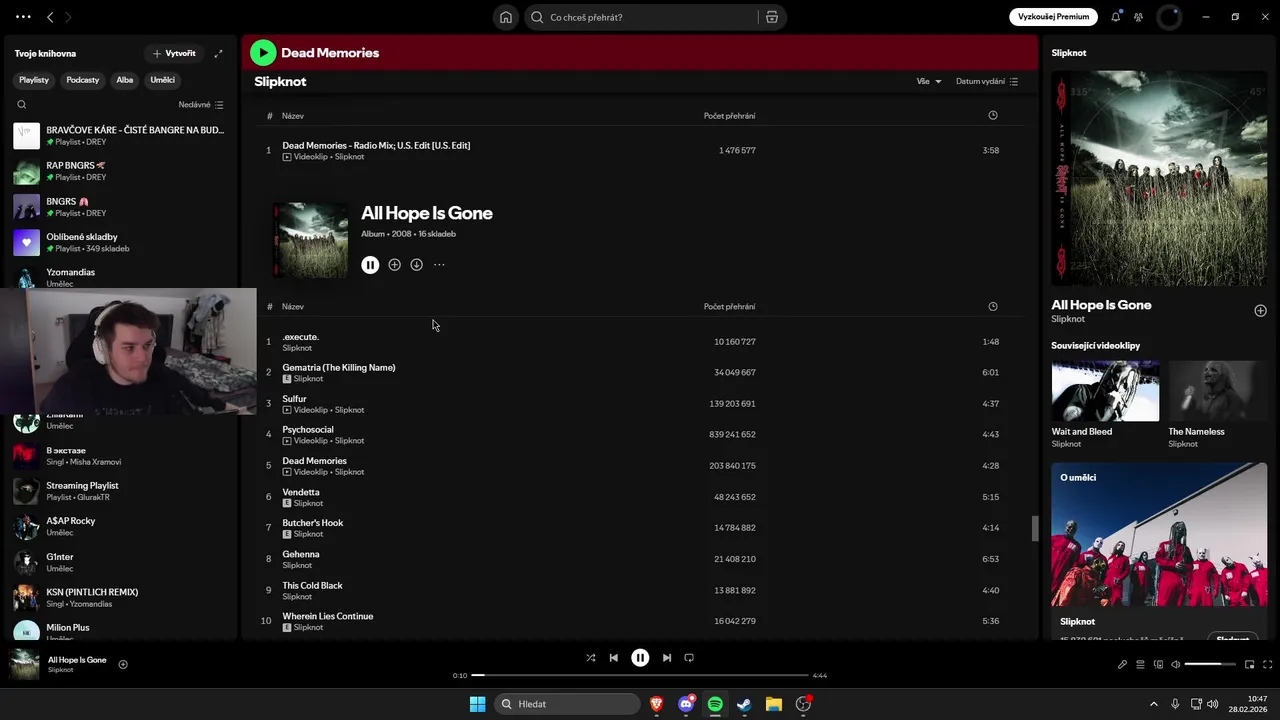Skip to the previous track
This screenshot has width=1280, height=720.
coord(613,658)
